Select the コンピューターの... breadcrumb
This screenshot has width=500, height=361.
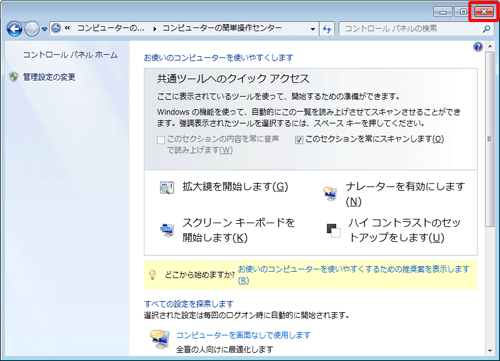point(111,28)
